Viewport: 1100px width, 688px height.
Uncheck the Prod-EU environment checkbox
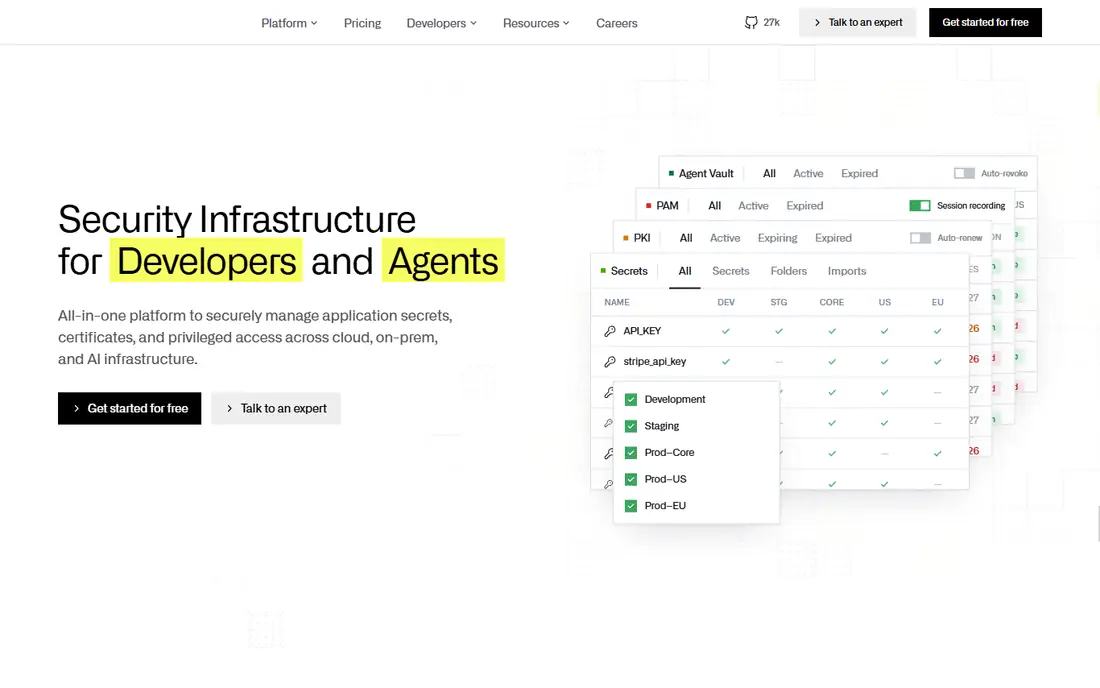tap(631, 506)
